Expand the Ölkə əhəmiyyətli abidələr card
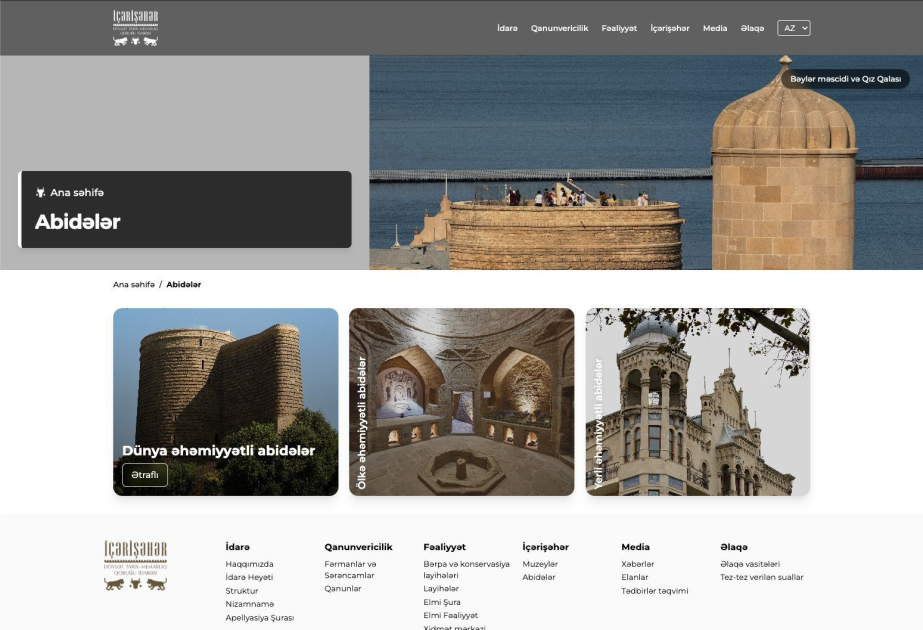 click(x=461, y=402)
